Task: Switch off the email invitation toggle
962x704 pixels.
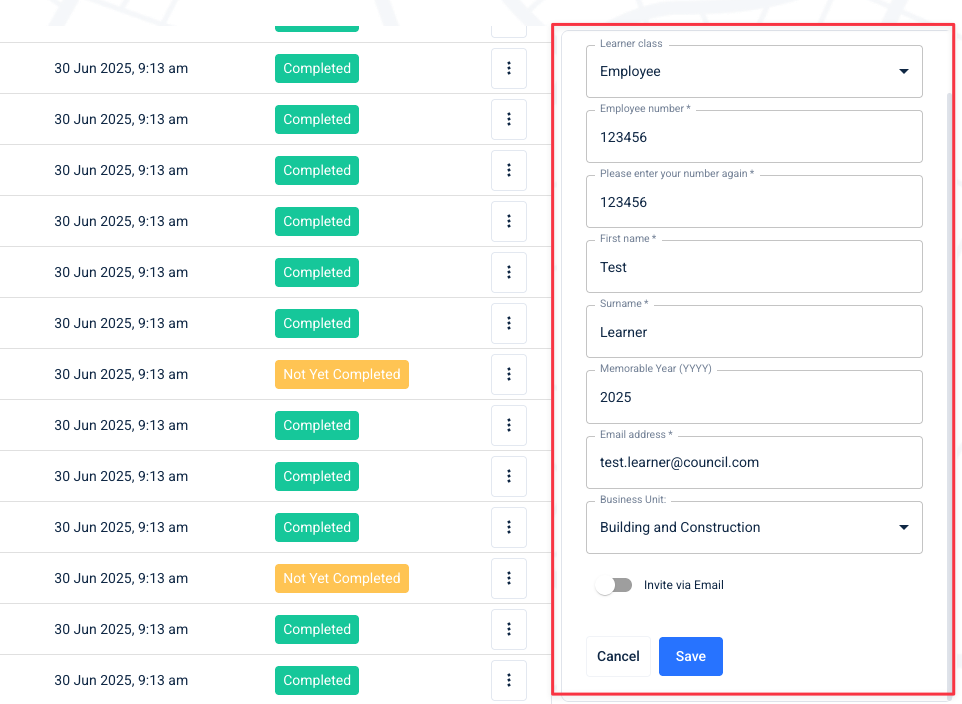Action: [x=614, y=585]
